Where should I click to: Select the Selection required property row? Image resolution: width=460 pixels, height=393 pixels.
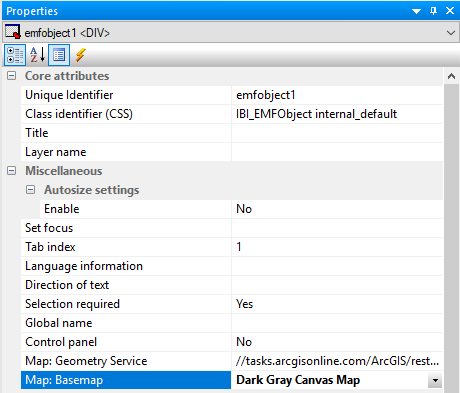click(232, 304)
